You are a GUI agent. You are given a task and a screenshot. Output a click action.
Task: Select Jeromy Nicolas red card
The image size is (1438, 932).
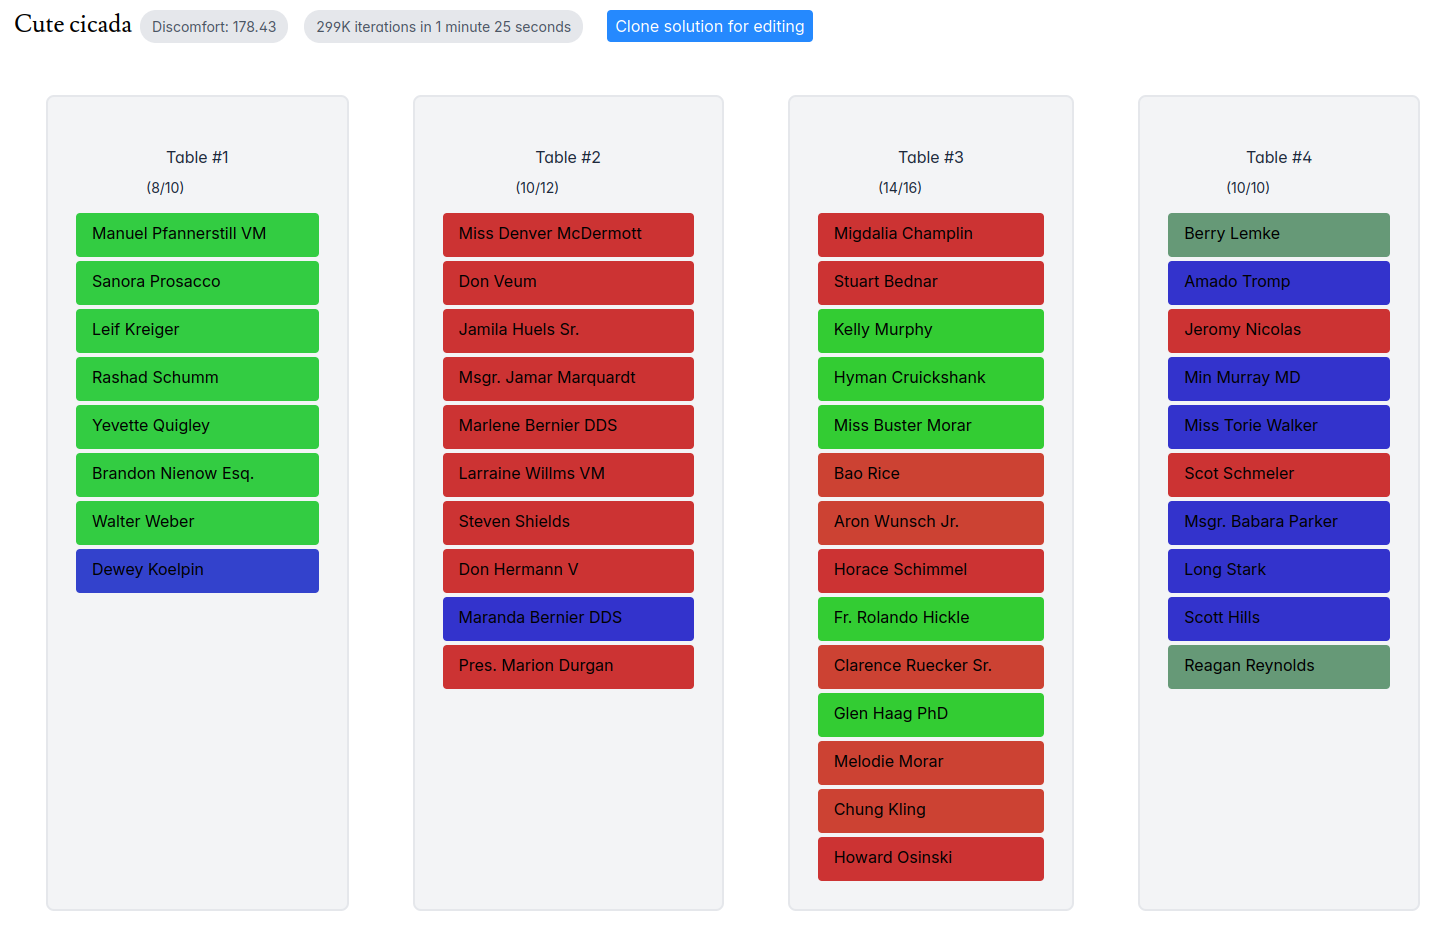point(1278,330)
